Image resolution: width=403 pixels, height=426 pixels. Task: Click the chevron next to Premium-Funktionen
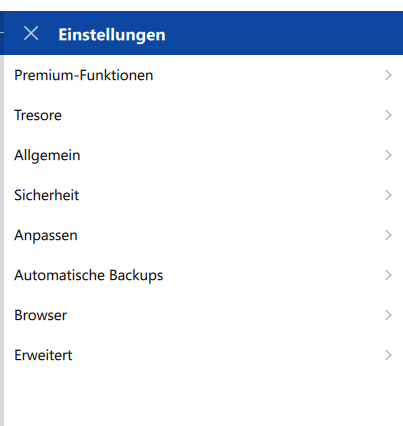[388, 75]
